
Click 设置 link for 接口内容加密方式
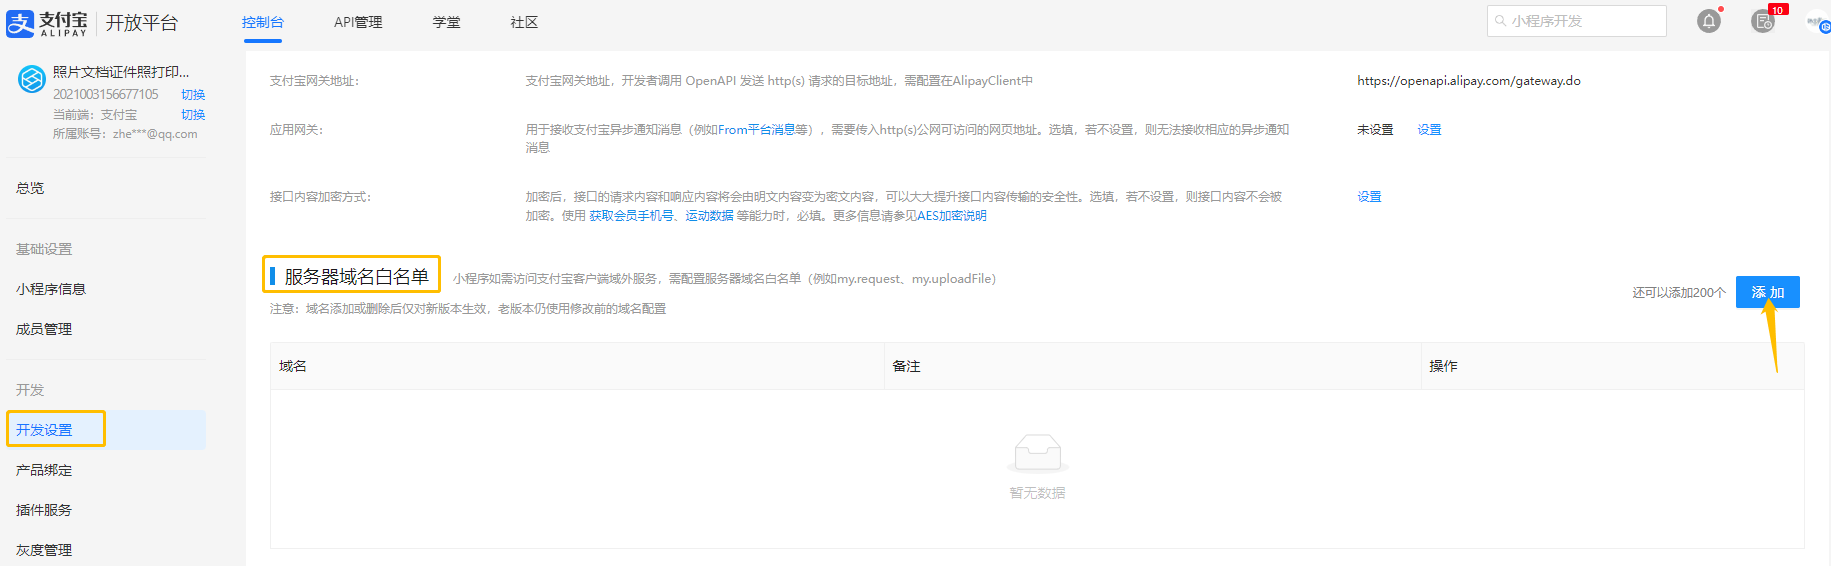1369,197
